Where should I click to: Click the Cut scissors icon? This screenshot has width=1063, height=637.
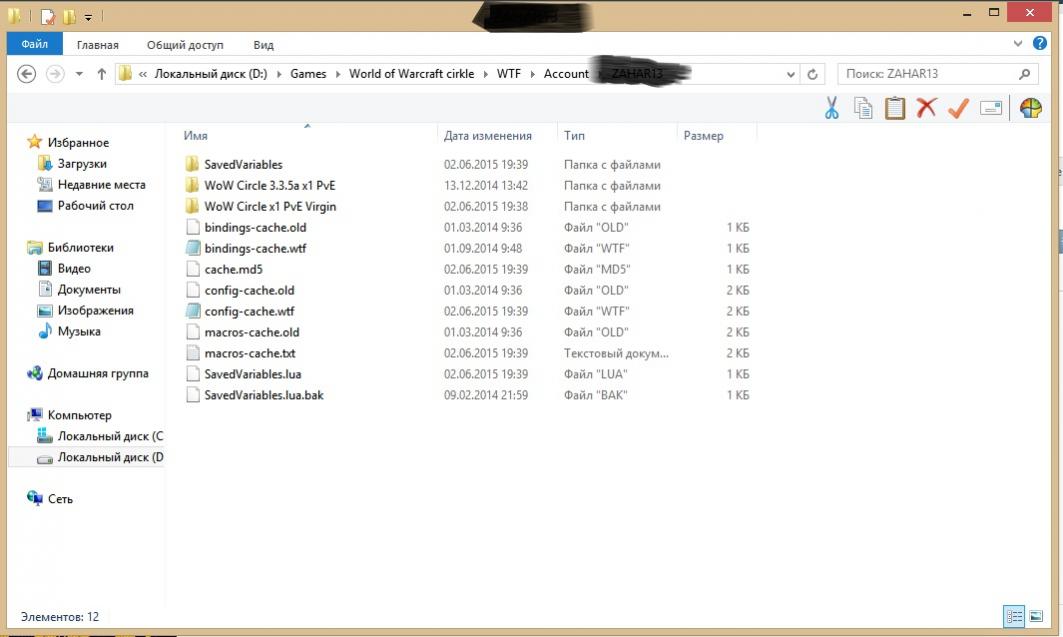pyautogui.click(x=831, y=108)
